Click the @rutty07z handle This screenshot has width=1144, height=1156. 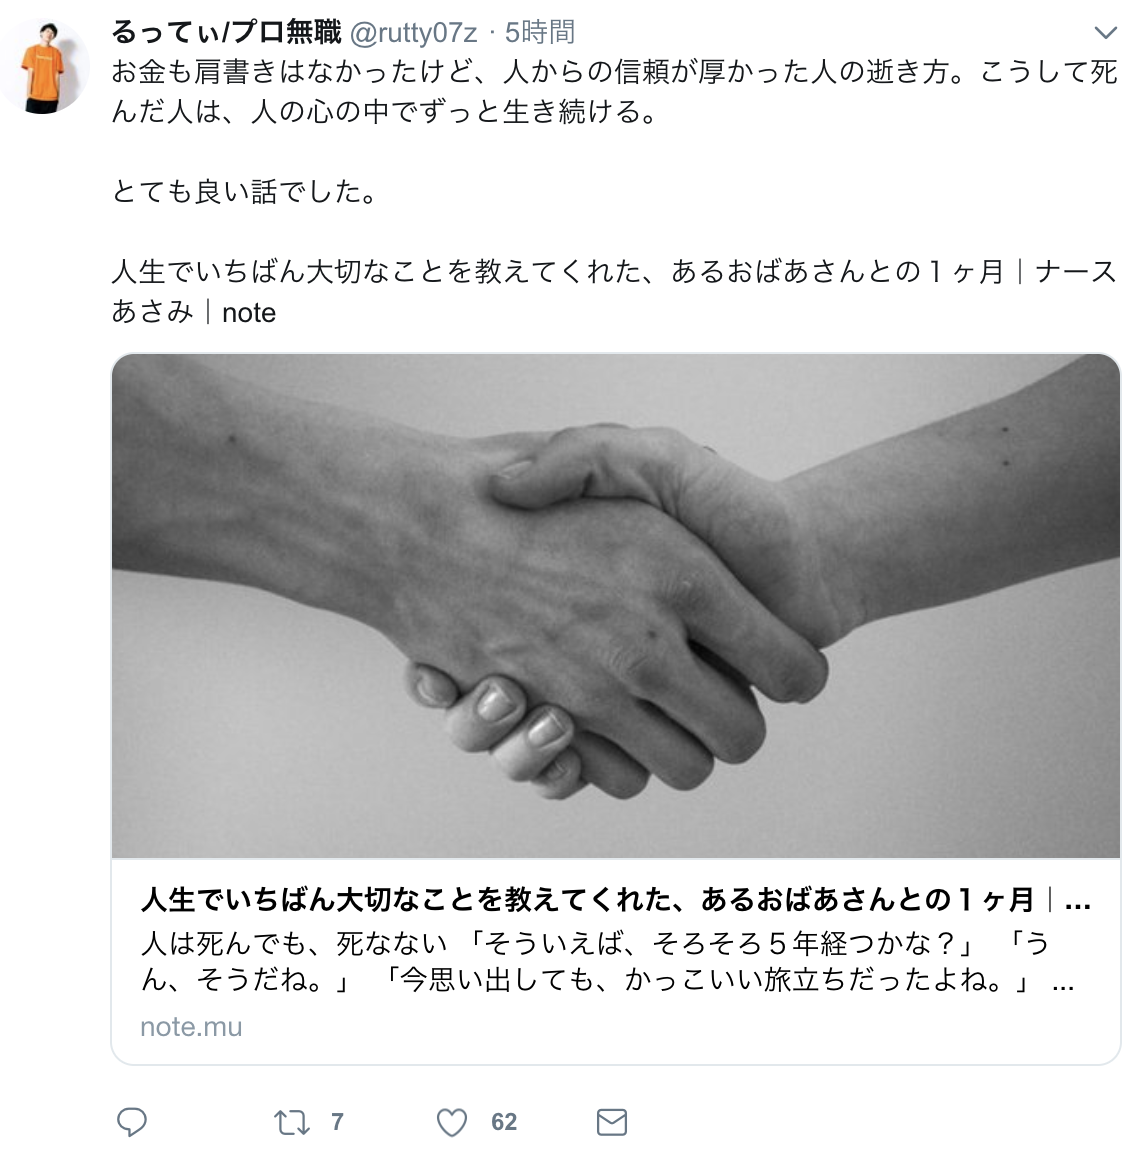click(413, 32)
